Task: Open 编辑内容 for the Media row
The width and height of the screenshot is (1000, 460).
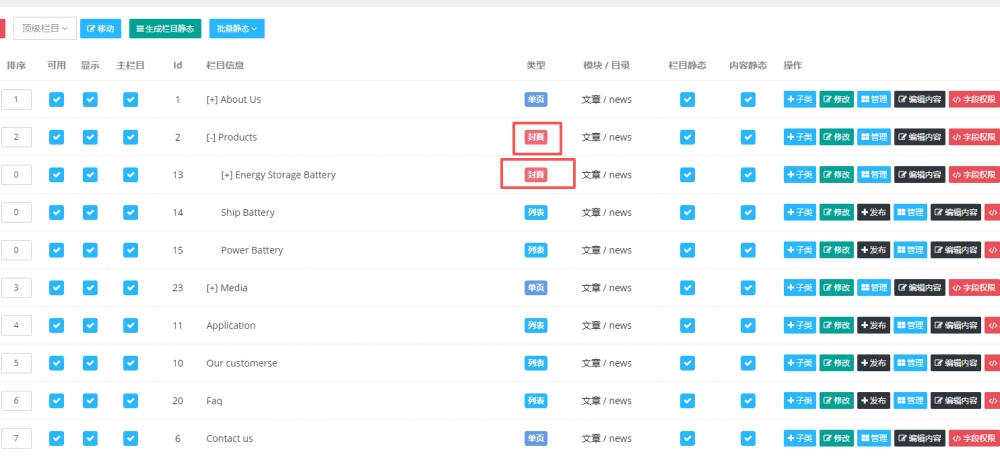Action: [920, 288]
